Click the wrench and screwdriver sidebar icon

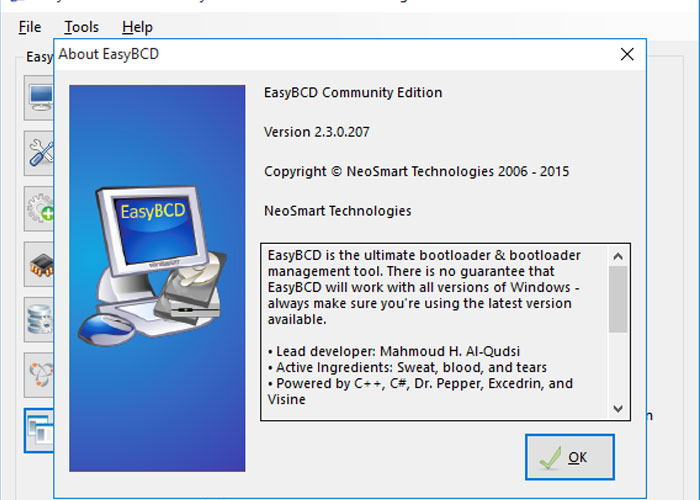(39, 153)
